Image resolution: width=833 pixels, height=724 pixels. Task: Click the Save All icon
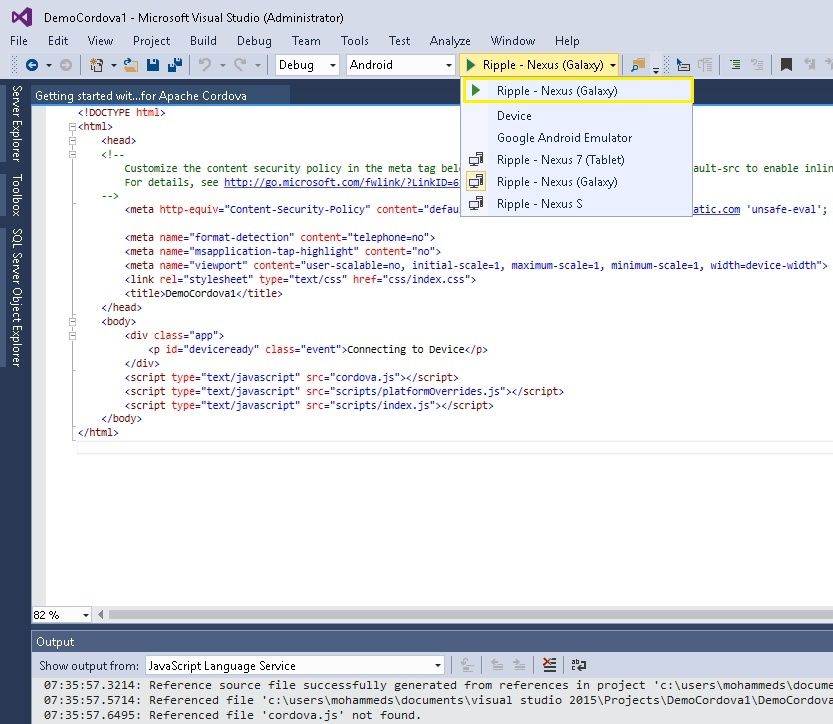pyautogui.click(x=175, y=65)
